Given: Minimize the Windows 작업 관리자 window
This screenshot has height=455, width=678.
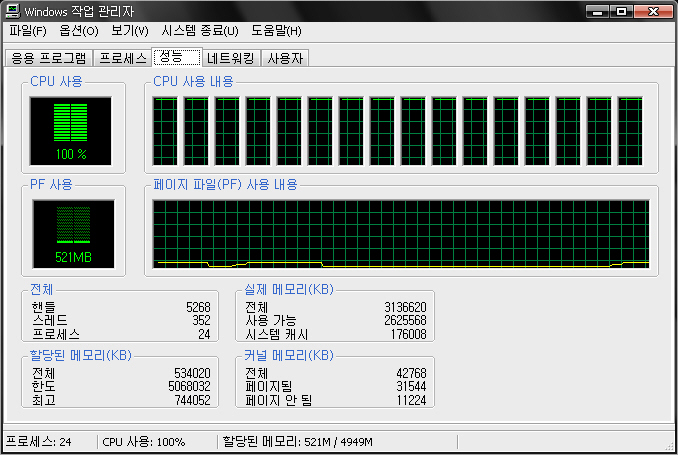Looking at the screenshot, I should tap(598, 11).
